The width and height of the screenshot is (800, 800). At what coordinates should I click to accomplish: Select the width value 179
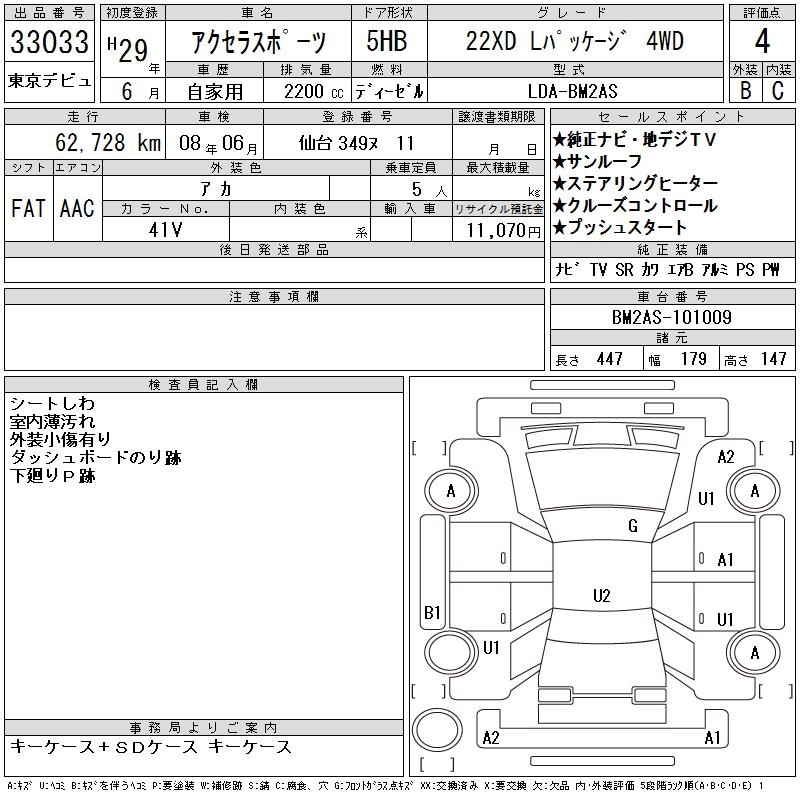[x=693, y=359]
